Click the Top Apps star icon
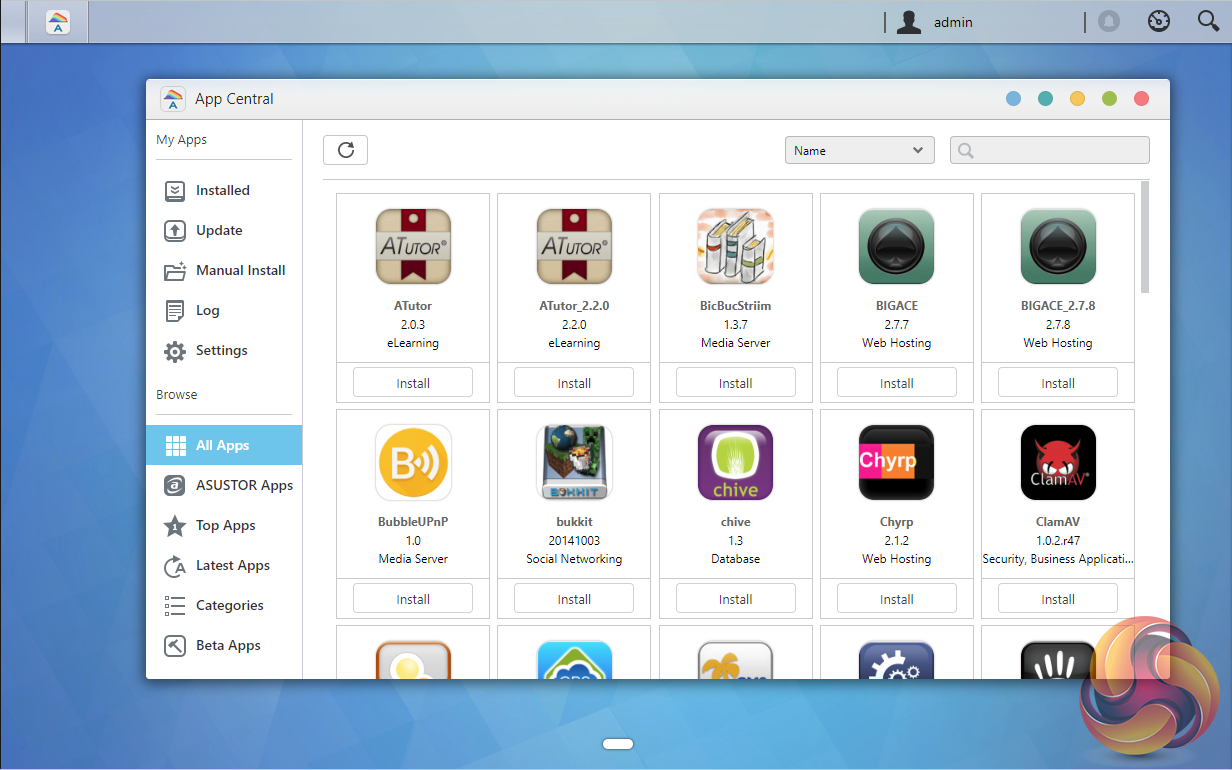Image resolution: width=1232 pixels, height=770 pixels. (x=175, y=525)
